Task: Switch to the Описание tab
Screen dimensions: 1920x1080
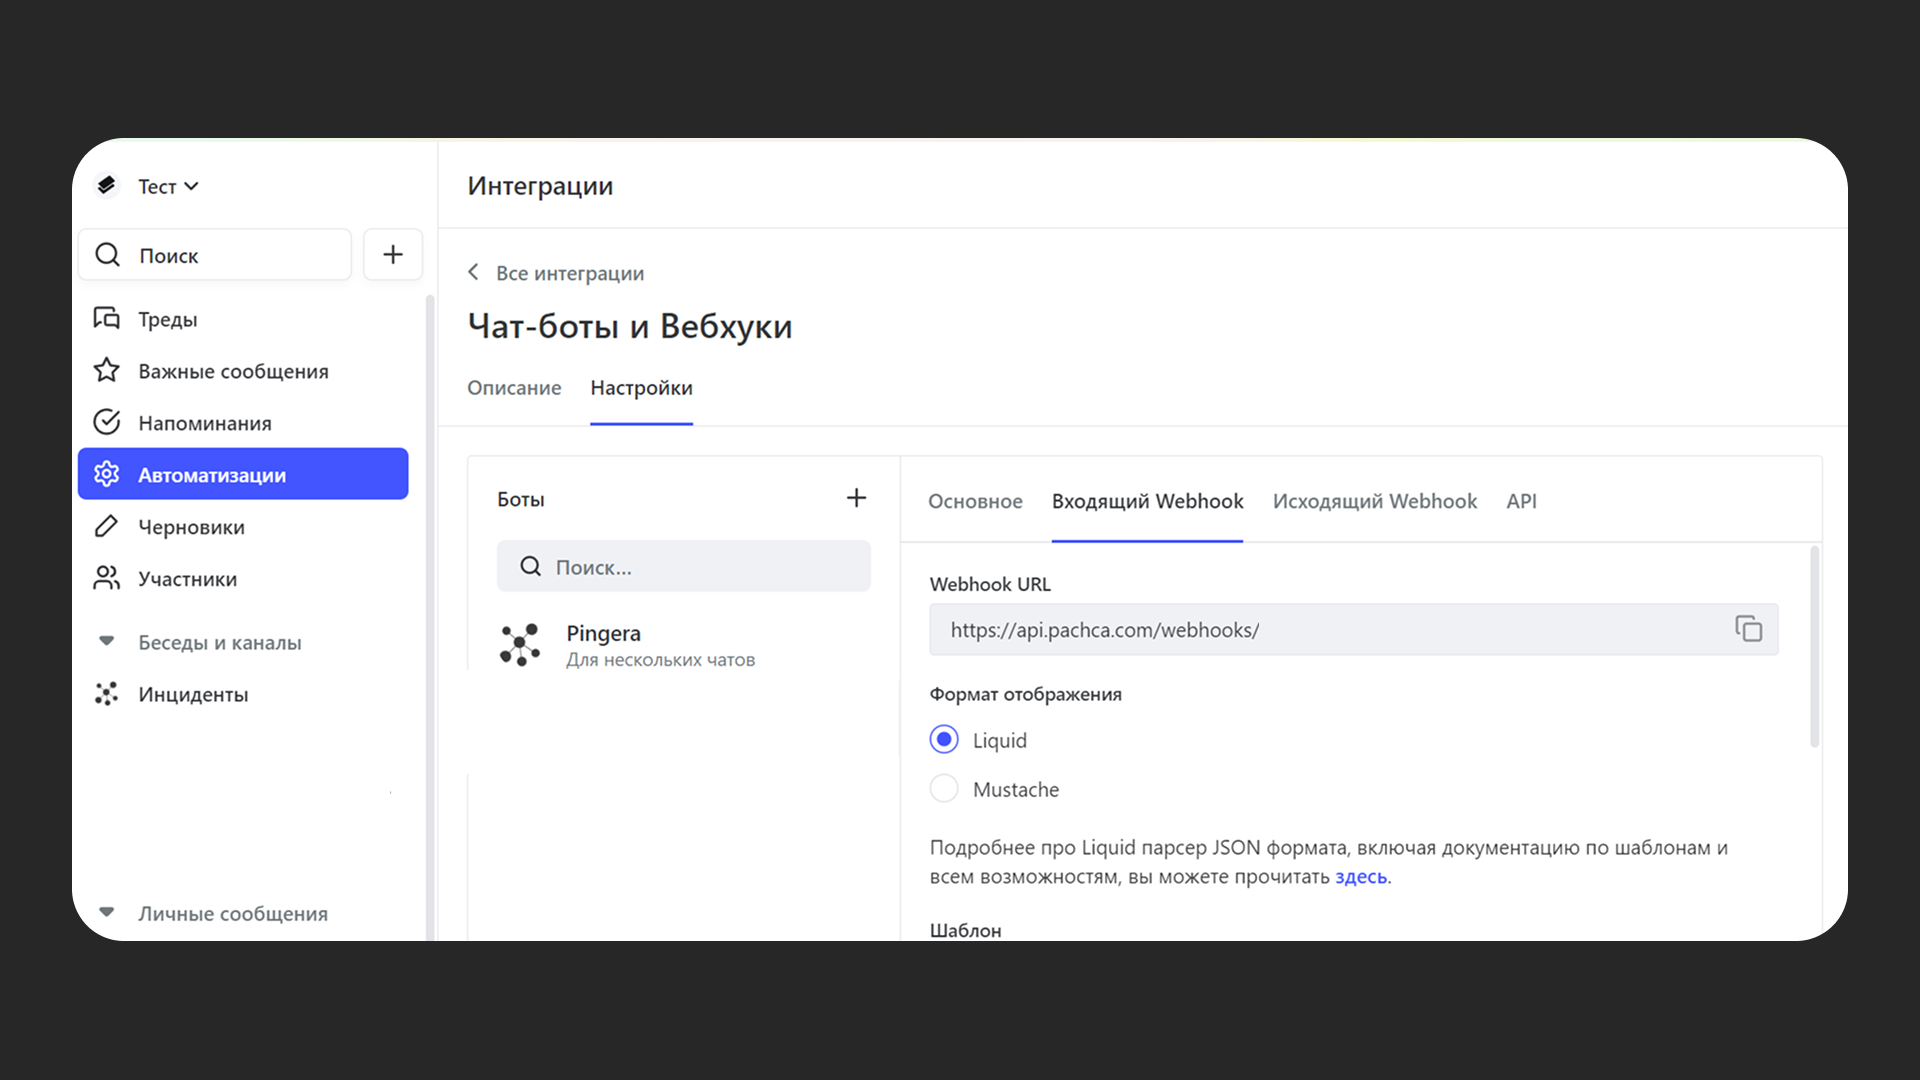Action: (514, 388)
